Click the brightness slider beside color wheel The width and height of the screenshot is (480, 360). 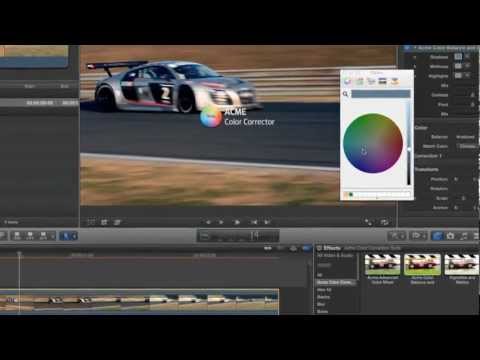(409, 143)
